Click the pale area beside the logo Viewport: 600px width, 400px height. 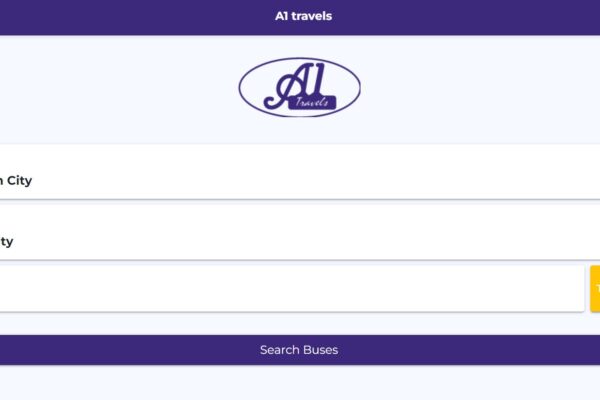478,89
